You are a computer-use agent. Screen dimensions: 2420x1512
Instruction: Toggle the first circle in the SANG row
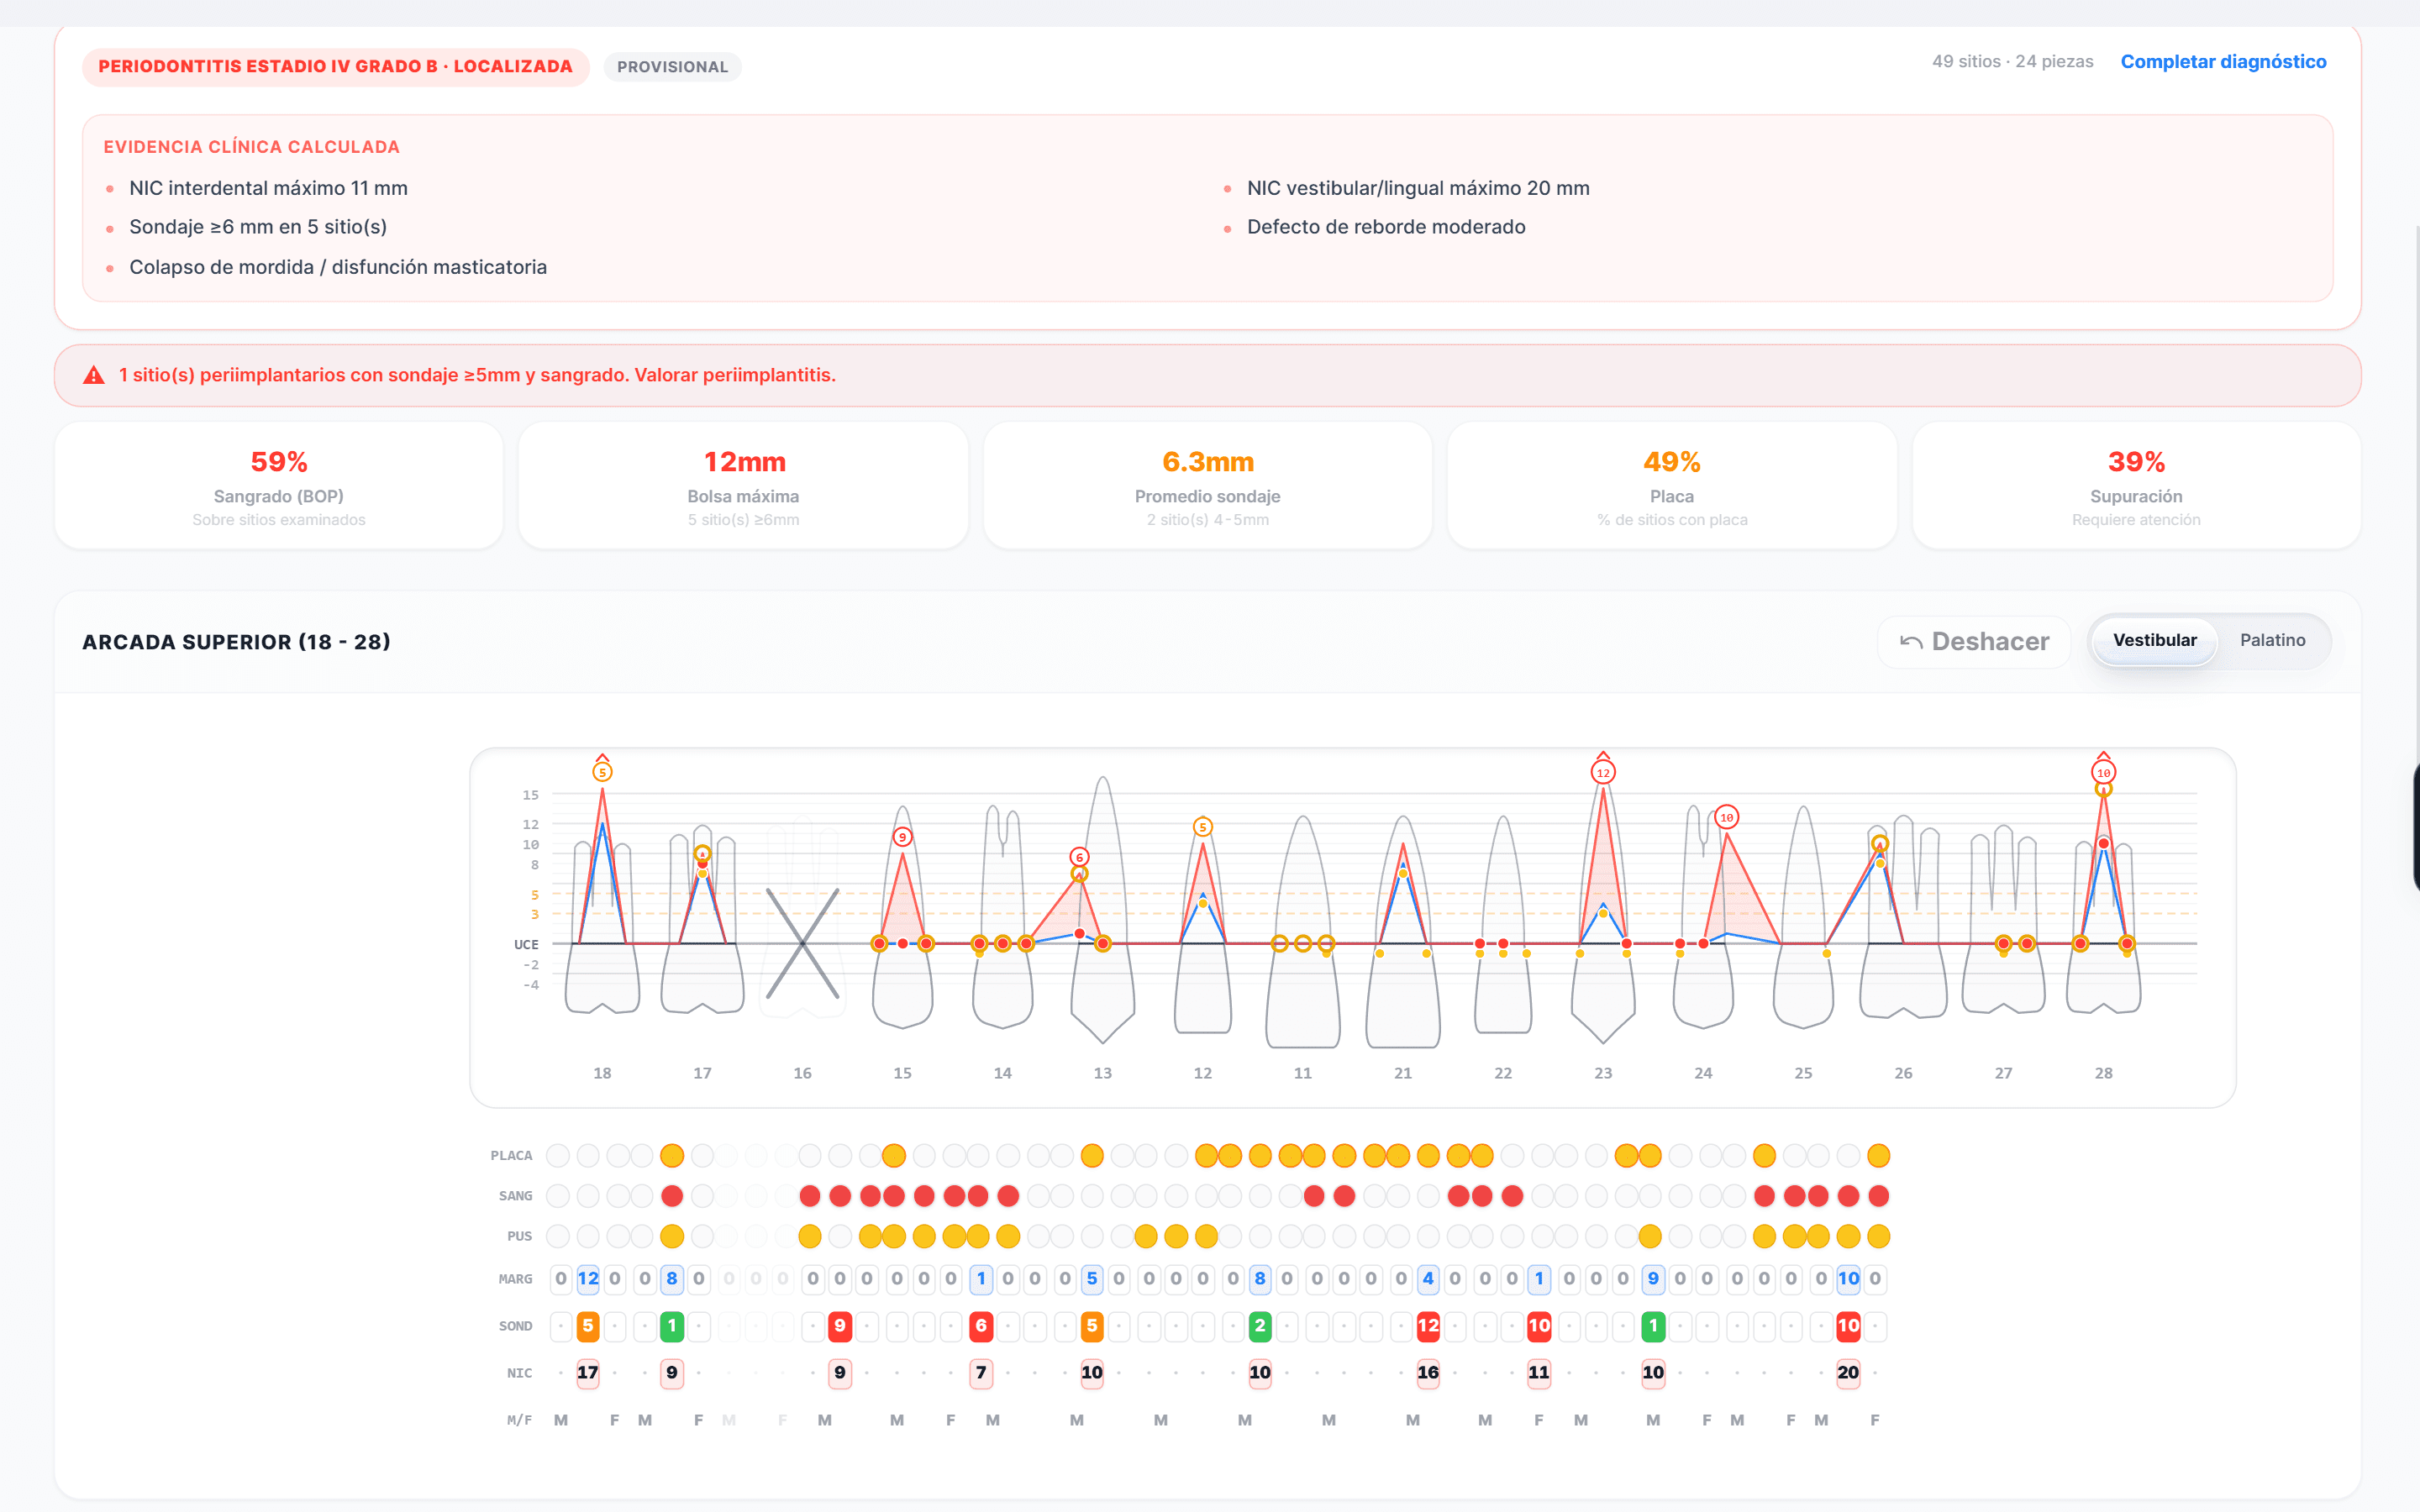tap(558, 1196)
